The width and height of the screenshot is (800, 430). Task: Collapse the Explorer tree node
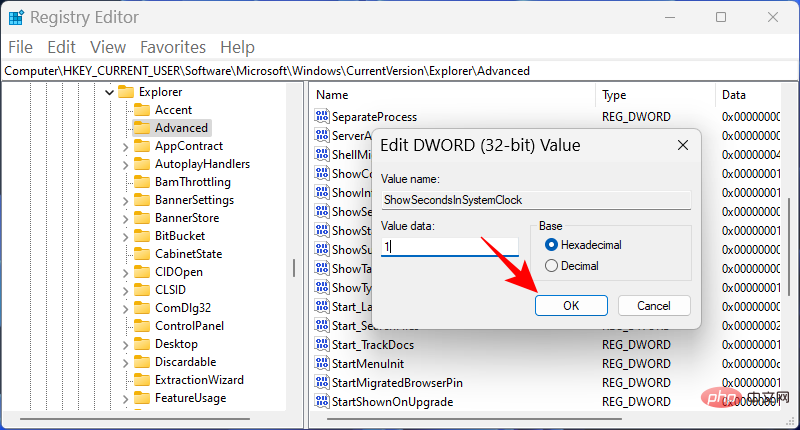click(106, 92)
